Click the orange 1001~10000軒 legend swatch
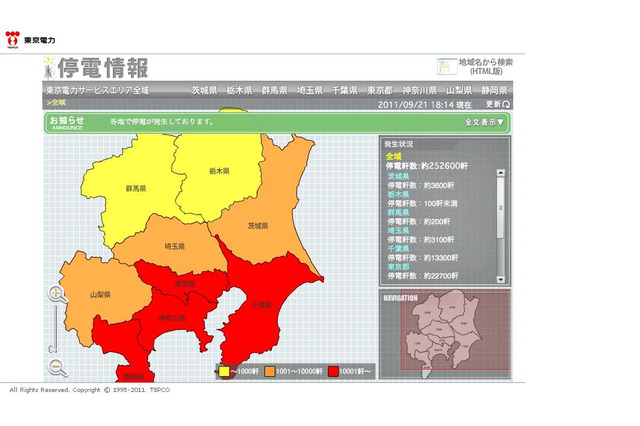640x426 pixels. (269, 371)
